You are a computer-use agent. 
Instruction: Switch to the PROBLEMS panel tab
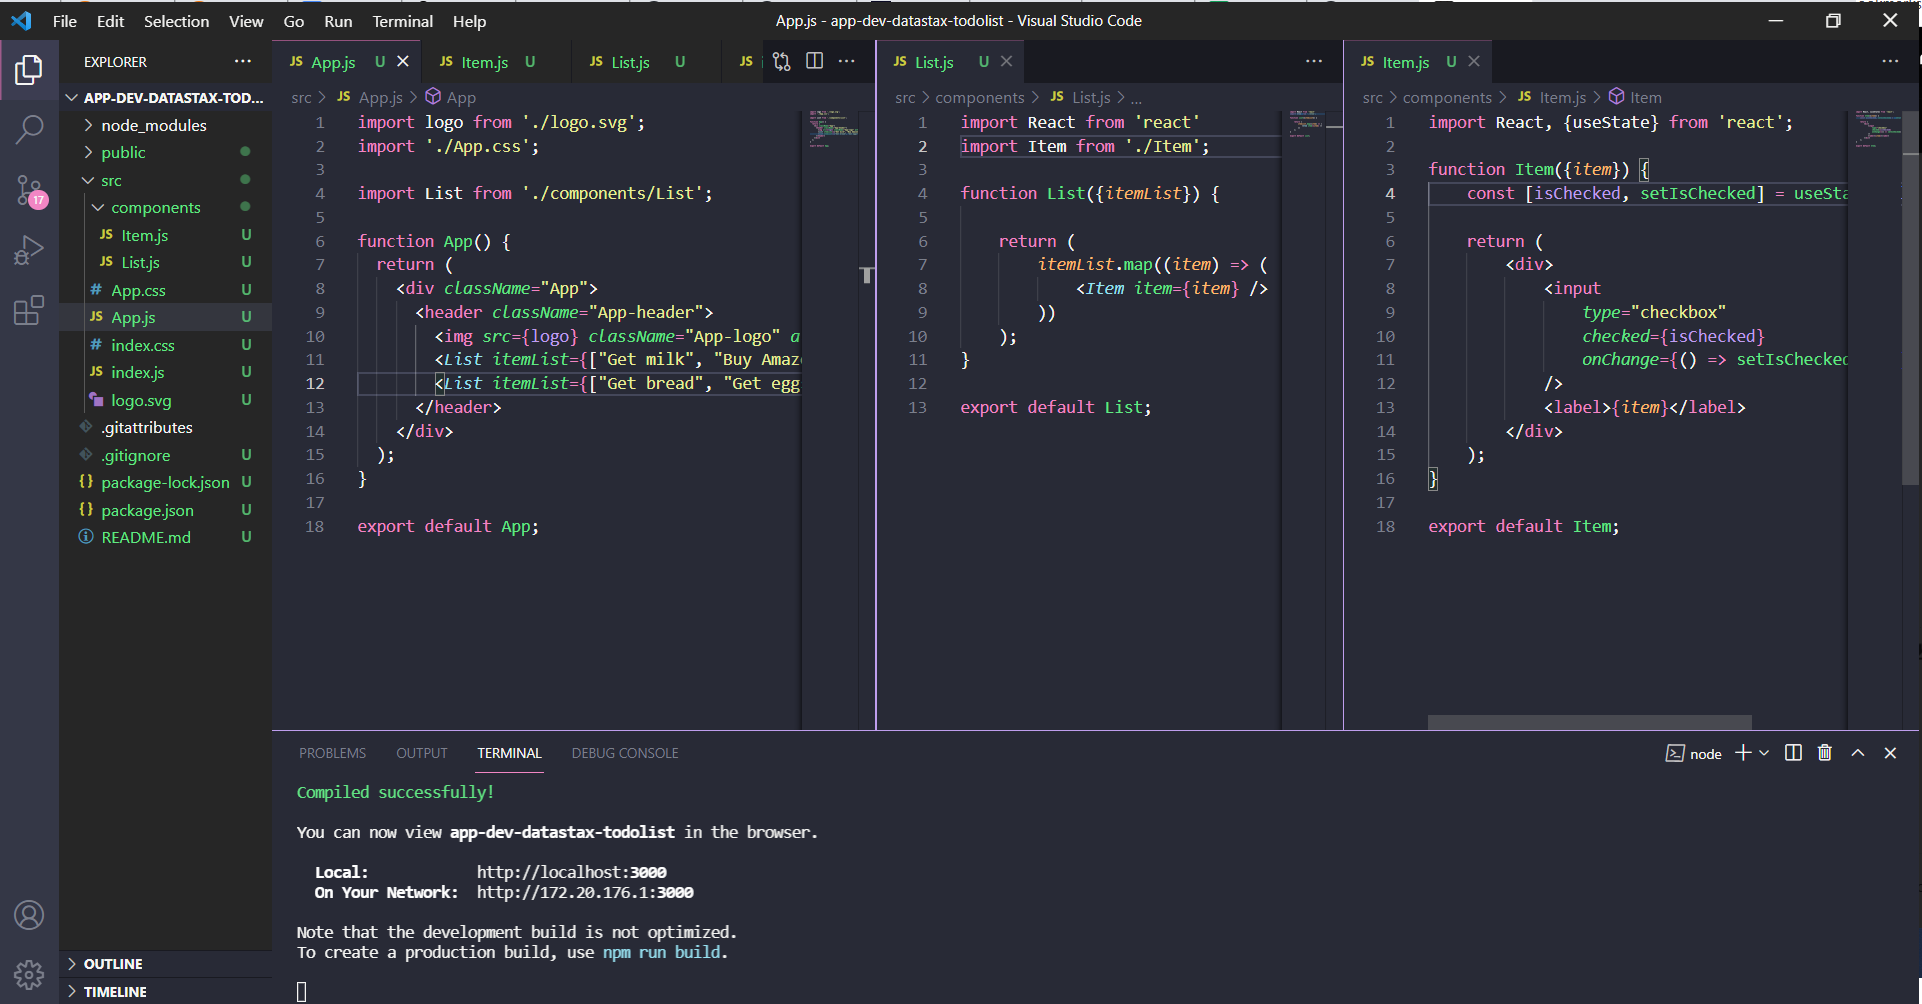[x=332, y=753]
